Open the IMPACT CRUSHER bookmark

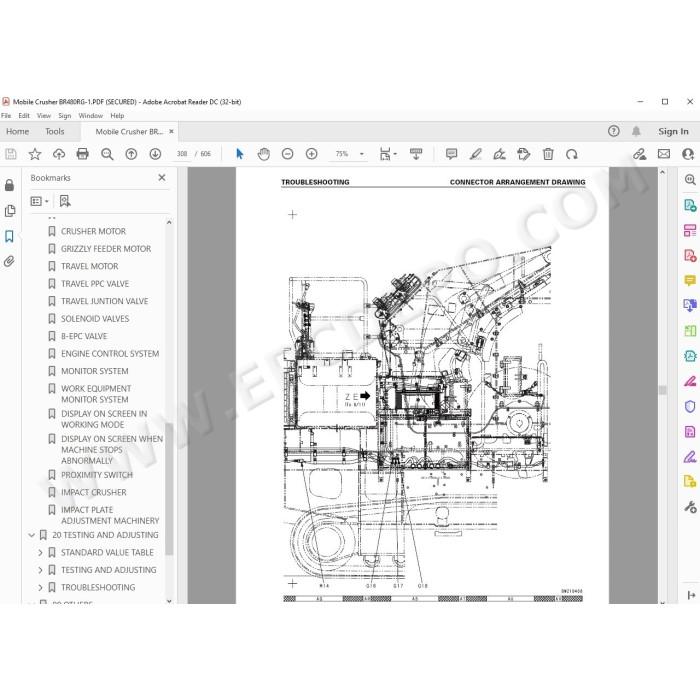click(x=94, y=492)
